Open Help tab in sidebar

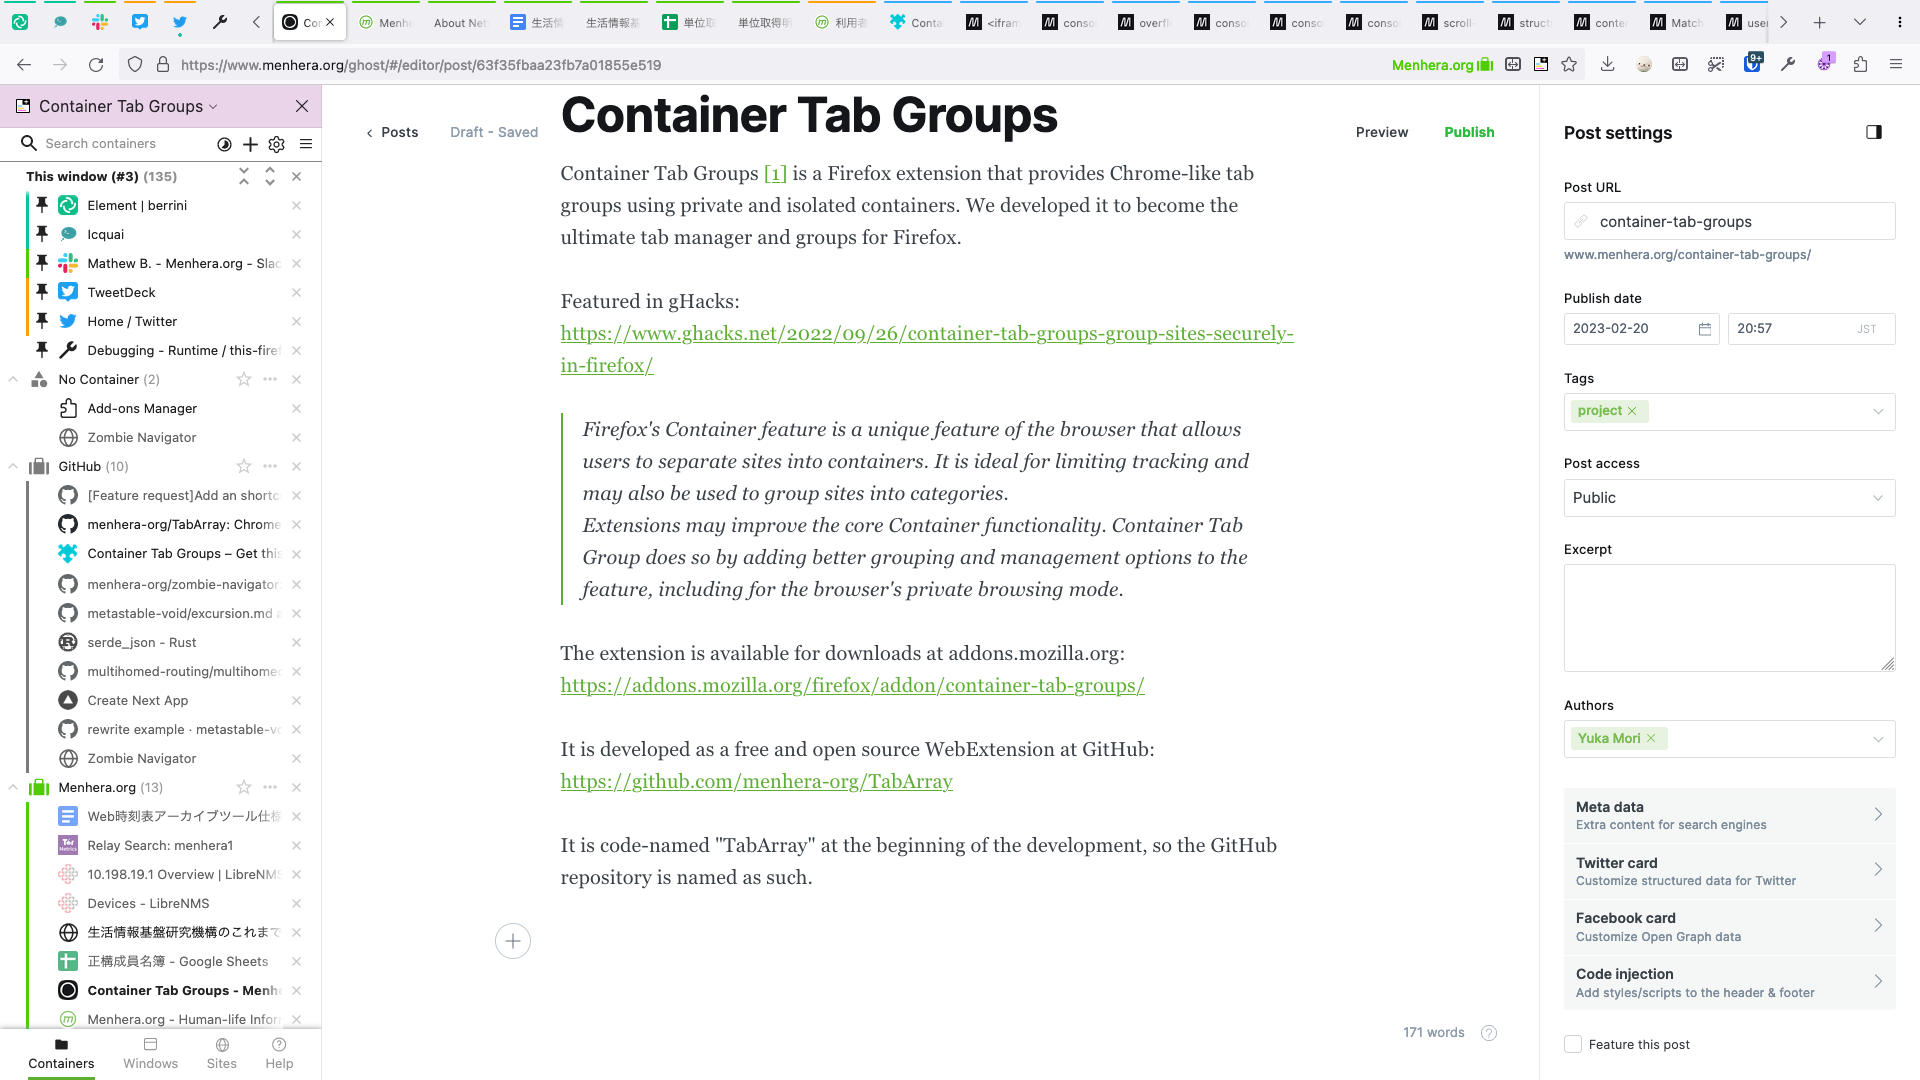coord(279,1054)
